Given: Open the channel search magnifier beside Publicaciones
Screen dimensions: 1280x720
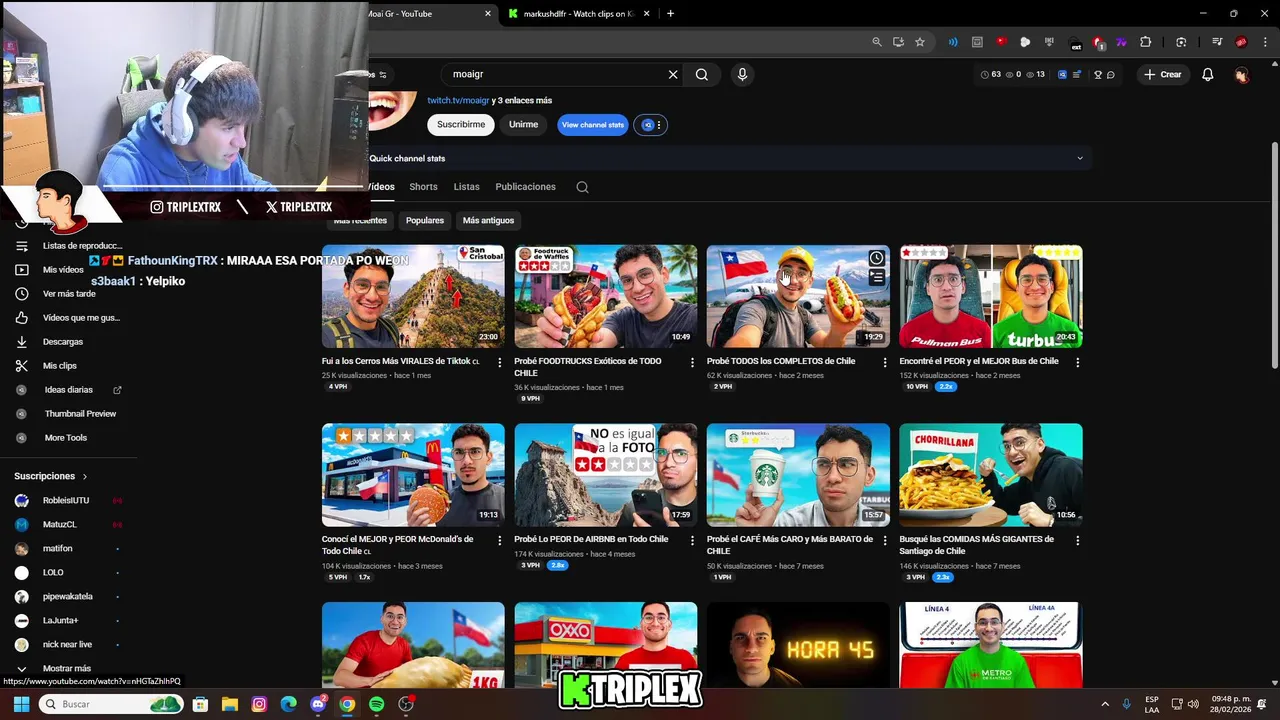Looking at the screenshot, I should [582, 187].
